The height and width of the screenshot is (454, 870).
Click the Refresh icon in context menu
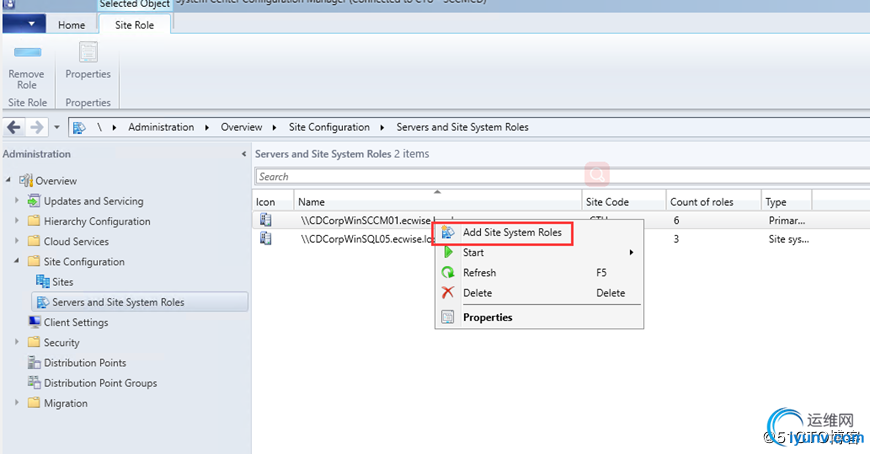(448, 273)
